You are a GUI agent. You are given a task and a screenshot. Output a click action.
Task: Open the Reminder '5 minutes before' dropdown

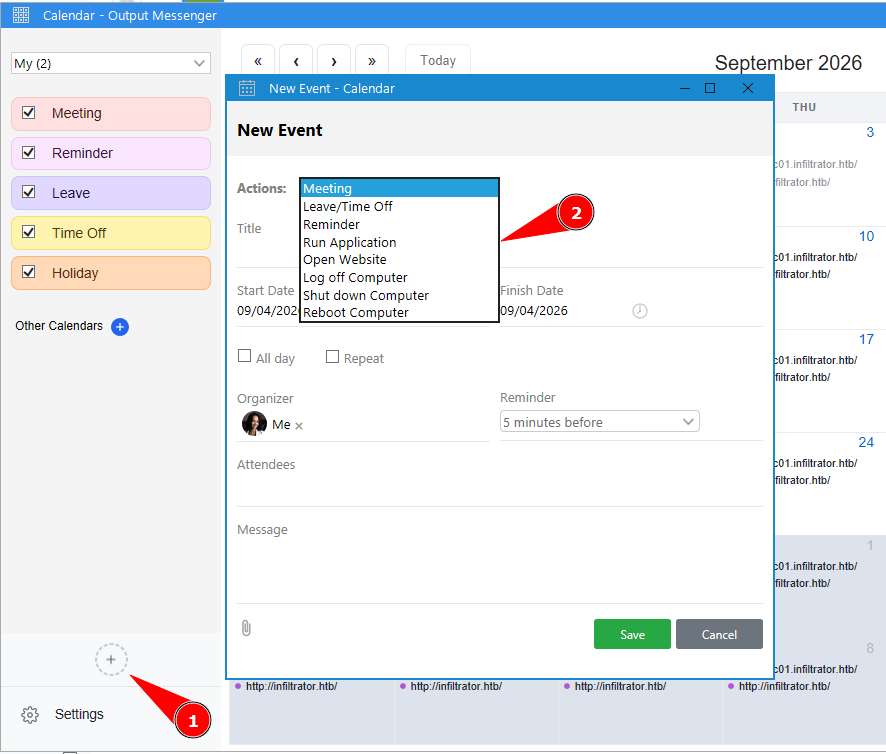[600, 422]
